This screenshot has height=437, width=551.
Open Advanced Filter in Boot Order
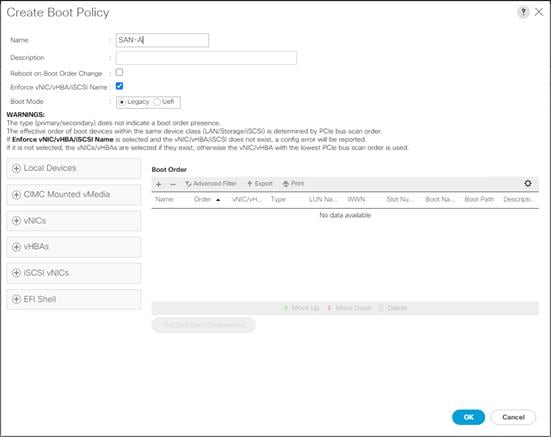click(211, 184)
